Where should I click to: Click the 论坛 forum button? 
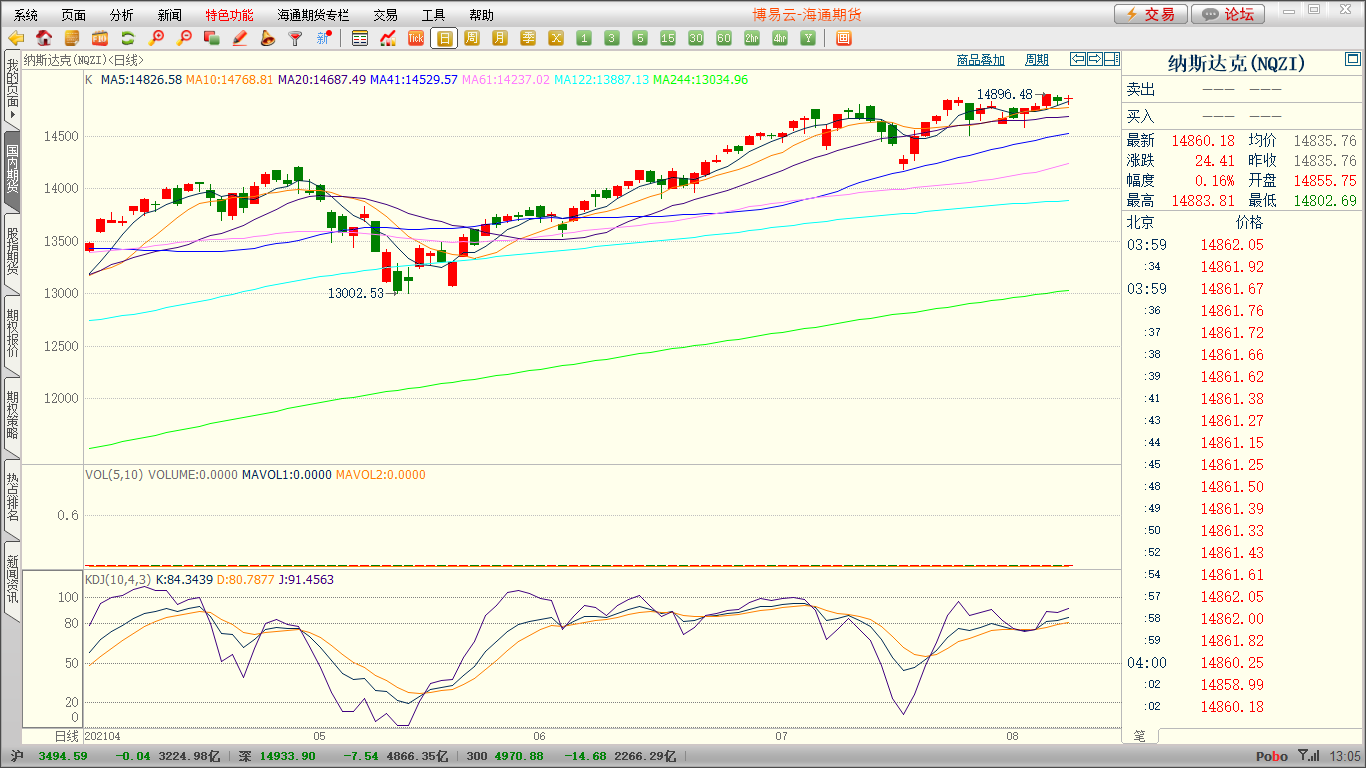coord(1228,14)
